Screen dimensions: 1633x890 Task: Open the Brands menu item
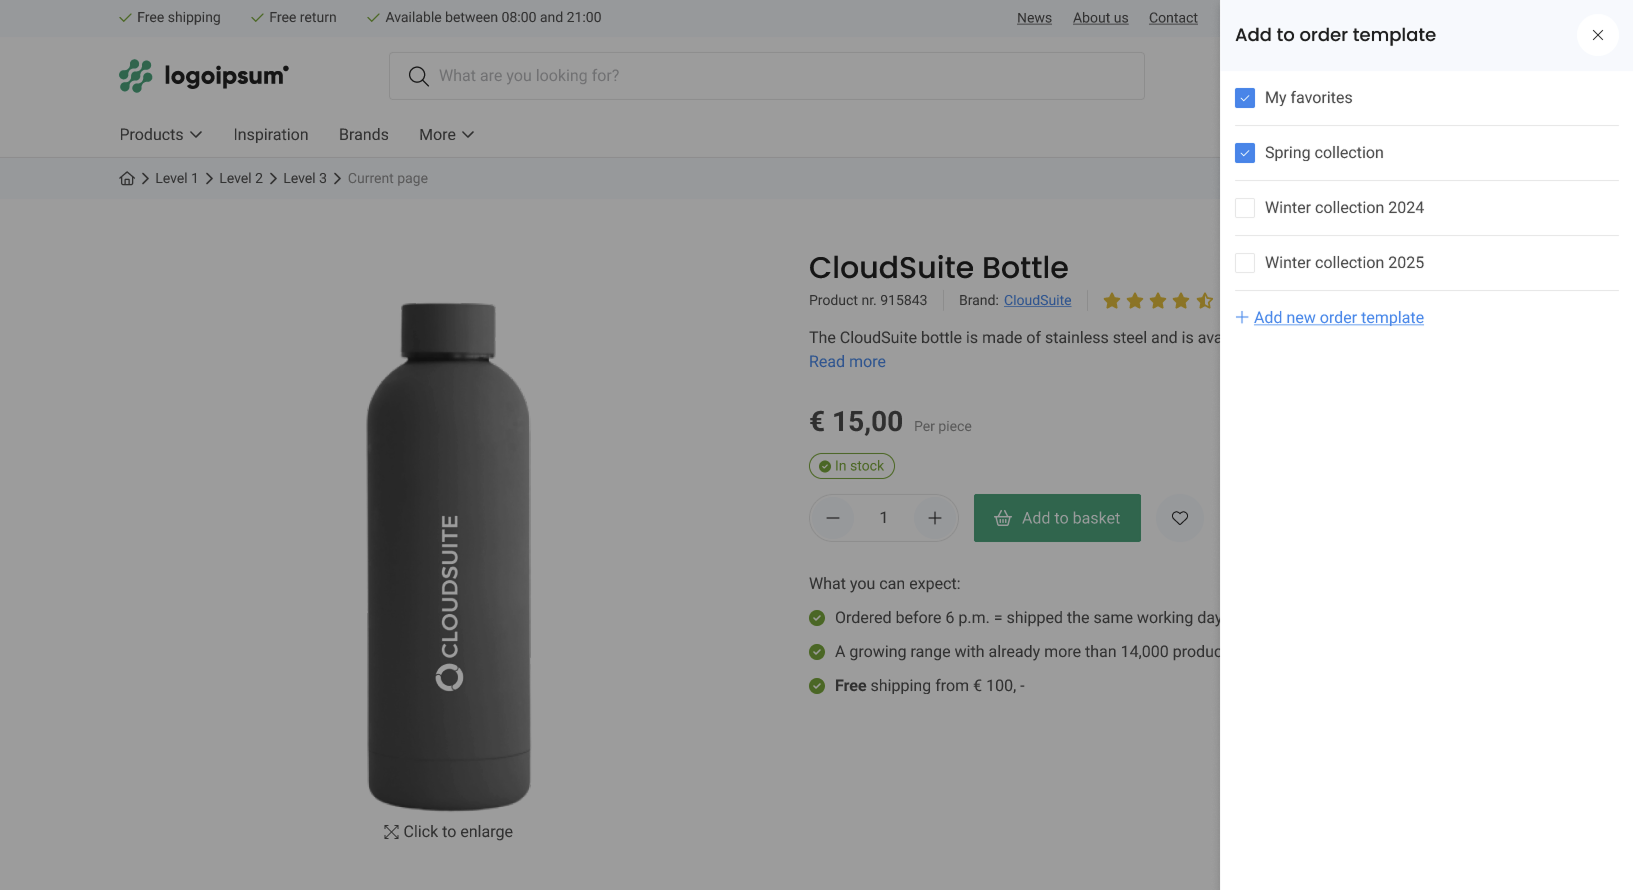coord(363,134)
